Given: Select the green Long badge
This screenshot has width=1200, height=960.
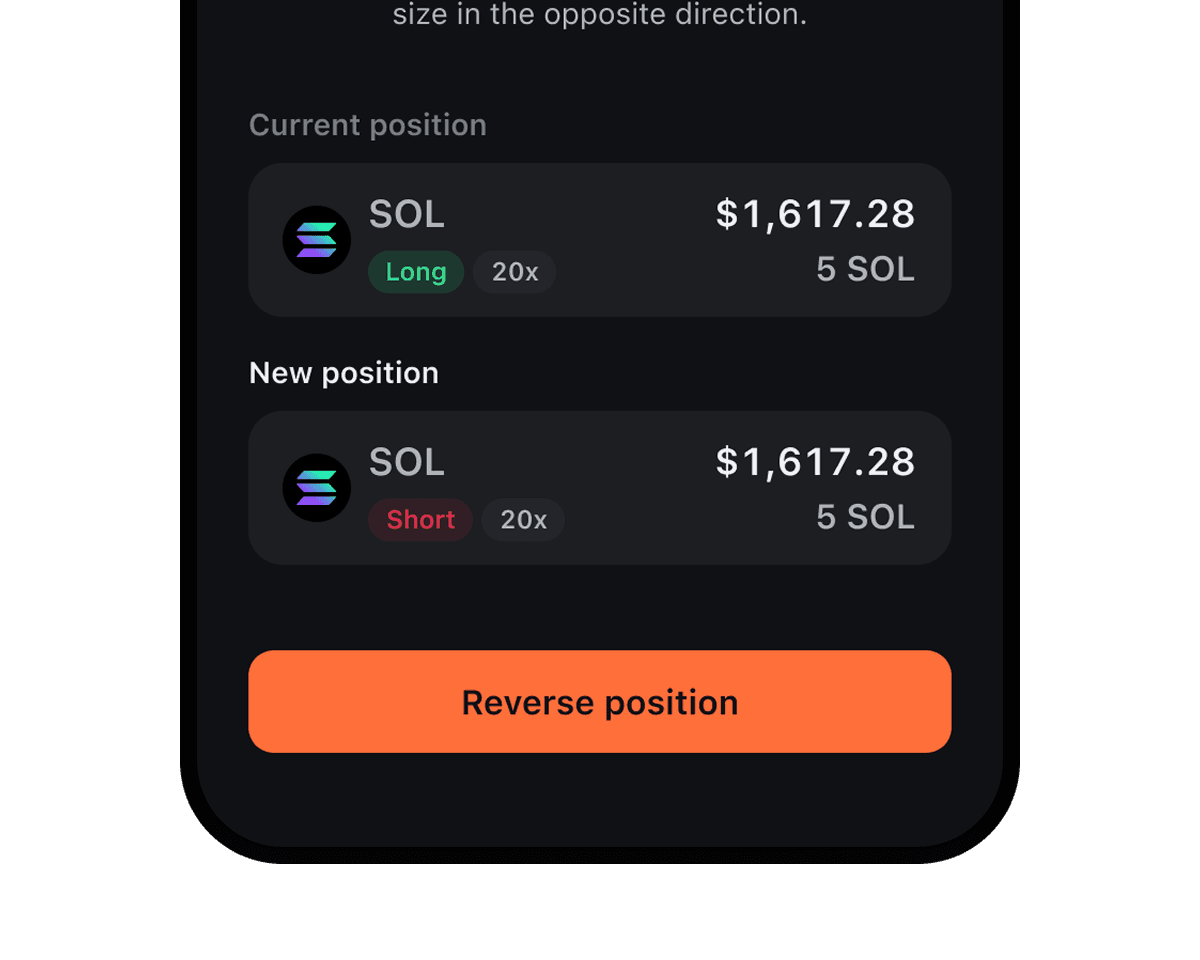Looking at the screenshot, I should coord(416,272).
